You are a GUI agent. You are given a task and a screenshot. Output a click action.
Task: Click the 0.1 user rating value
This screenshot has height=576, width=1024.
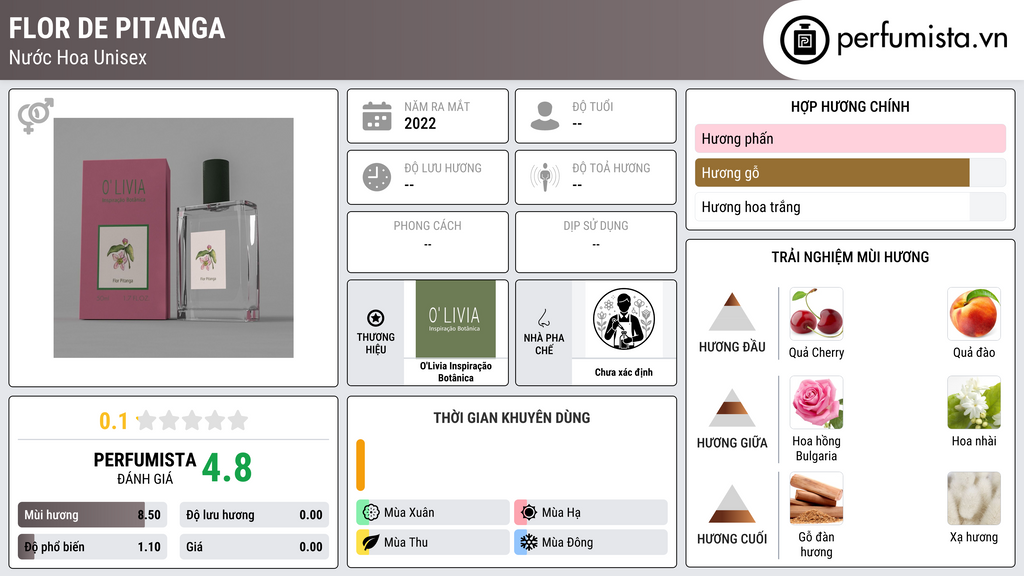coord(113,421)
